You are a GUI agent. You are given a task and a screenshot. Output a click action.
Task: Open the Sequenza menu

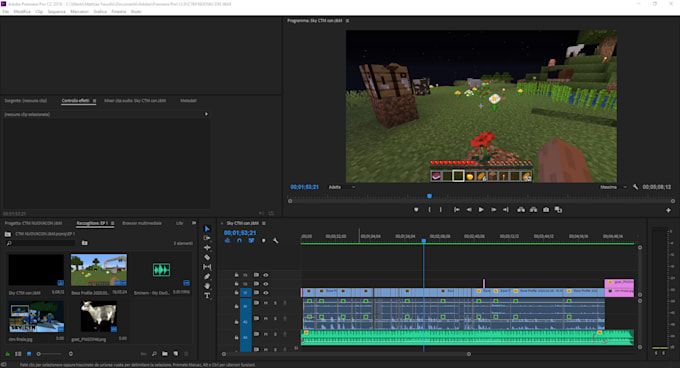point(56,12)
